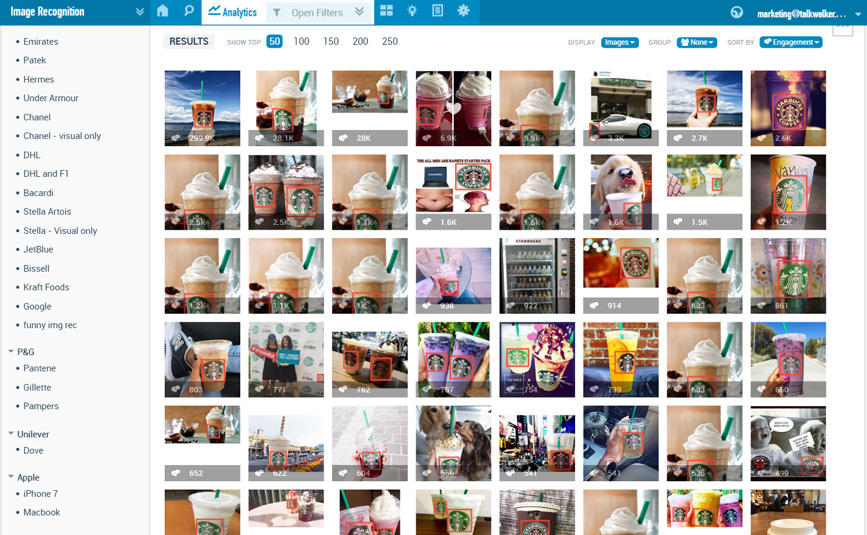Select Google topic
Screen dimensions: 867x535
[37, 306]
